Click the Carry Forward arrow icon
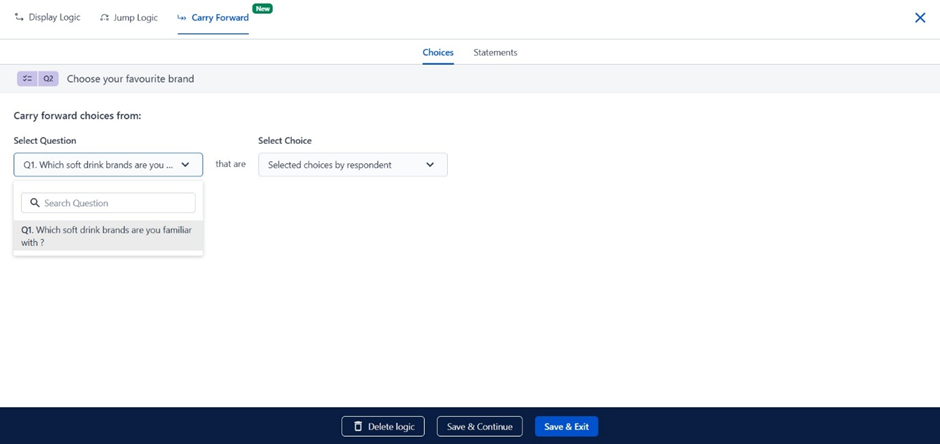This screenshot has width=940, height=444. point(181,18)
